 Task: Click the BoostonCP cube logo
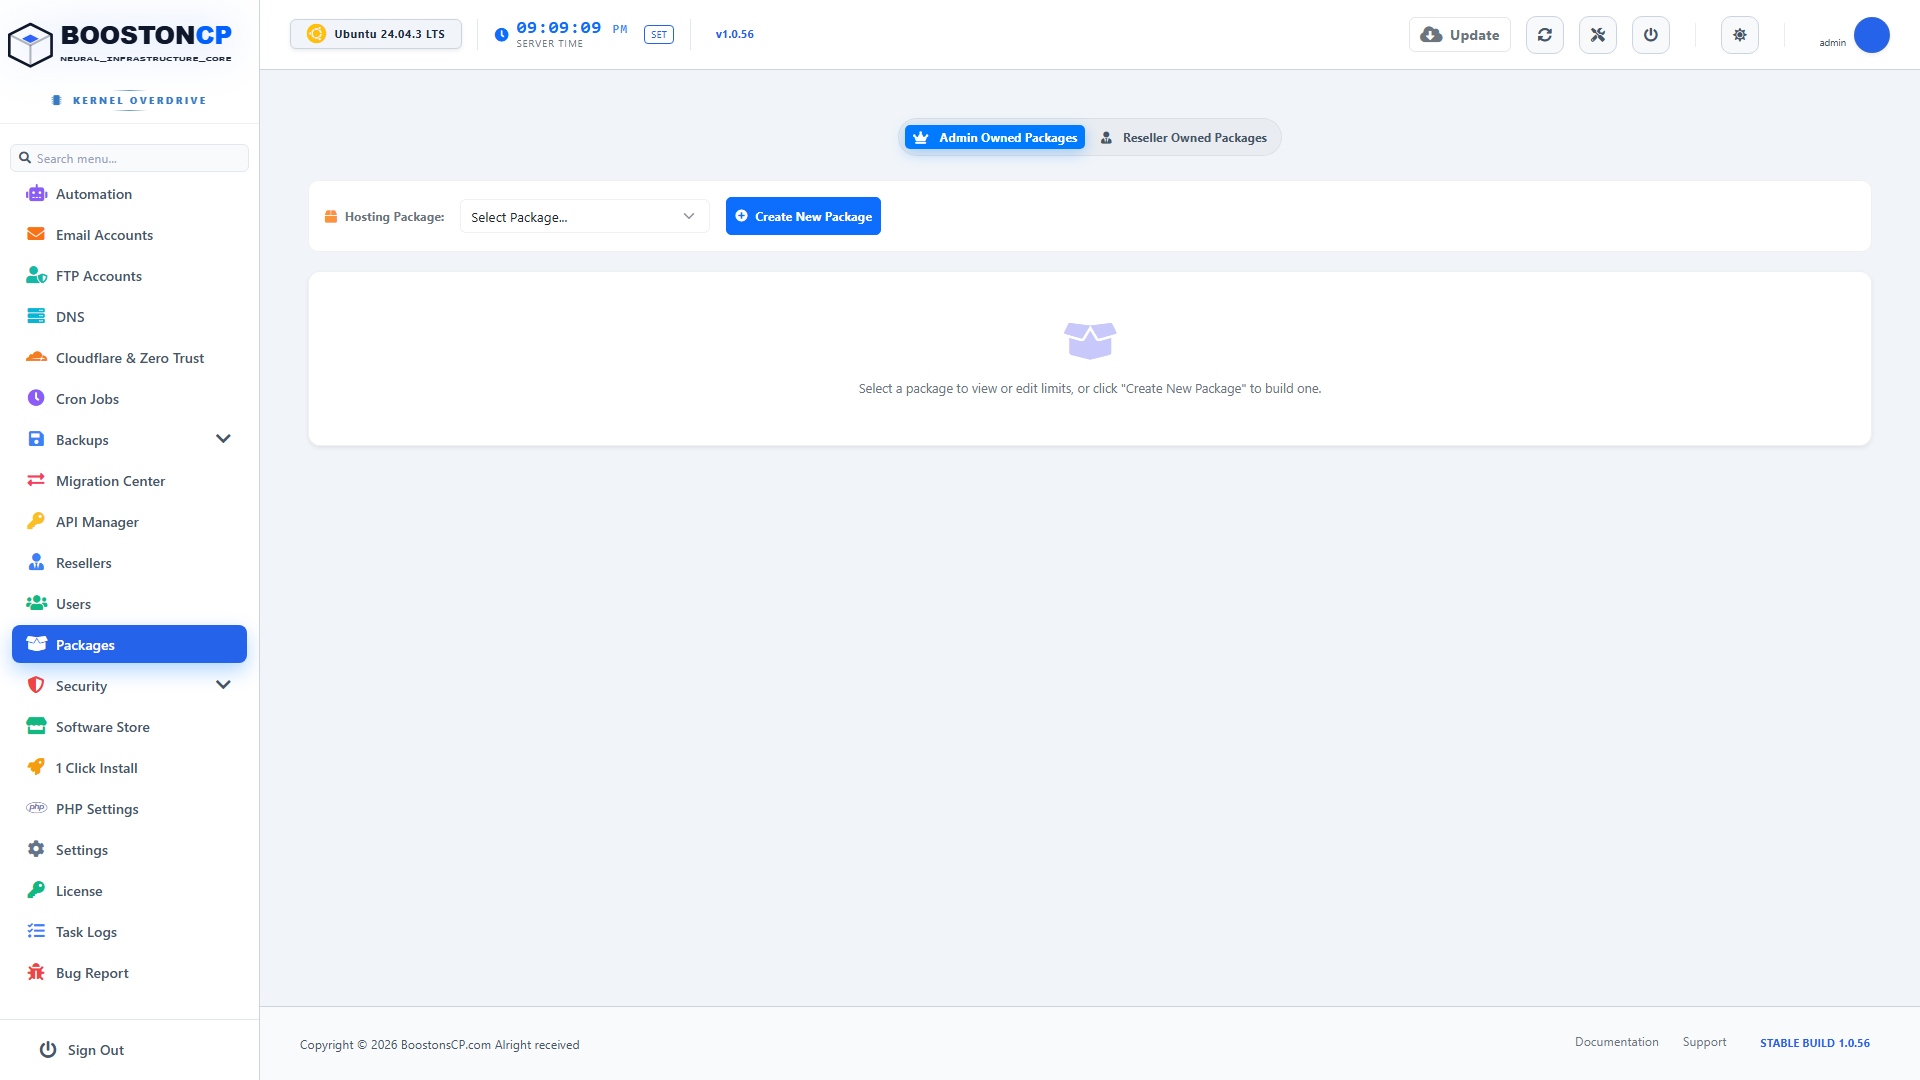(x=30, y=45)
